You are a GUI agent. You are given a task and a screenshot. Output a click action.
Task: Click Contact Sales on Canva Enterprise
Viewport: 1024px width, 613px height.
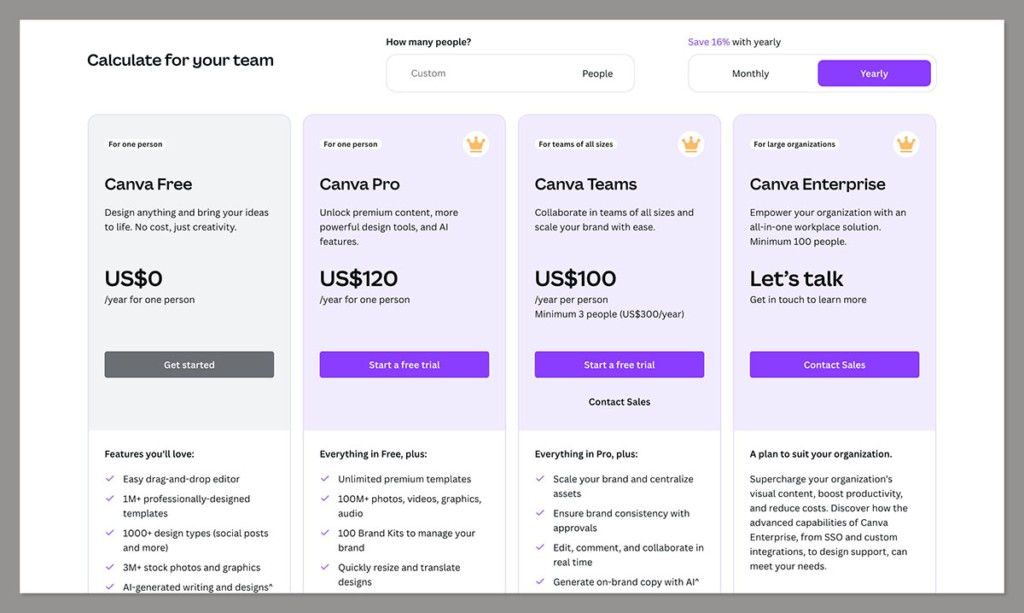(x=834, y=364)
